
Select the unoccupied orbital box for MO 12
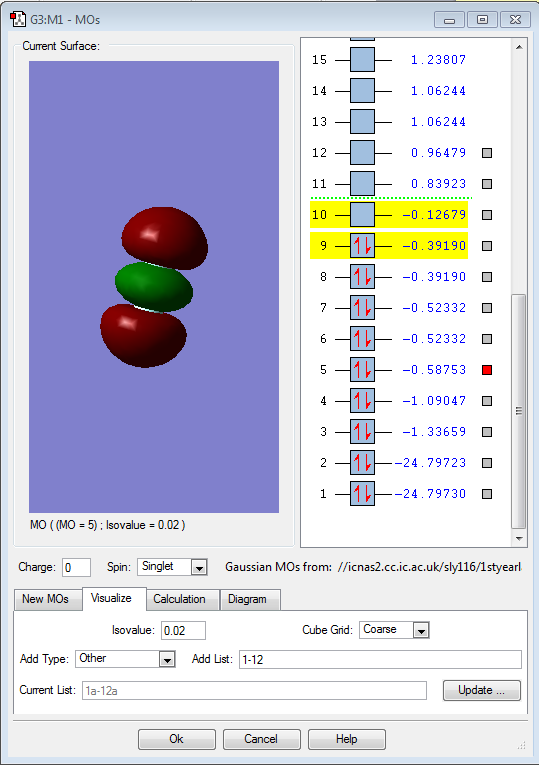(362, 153)
